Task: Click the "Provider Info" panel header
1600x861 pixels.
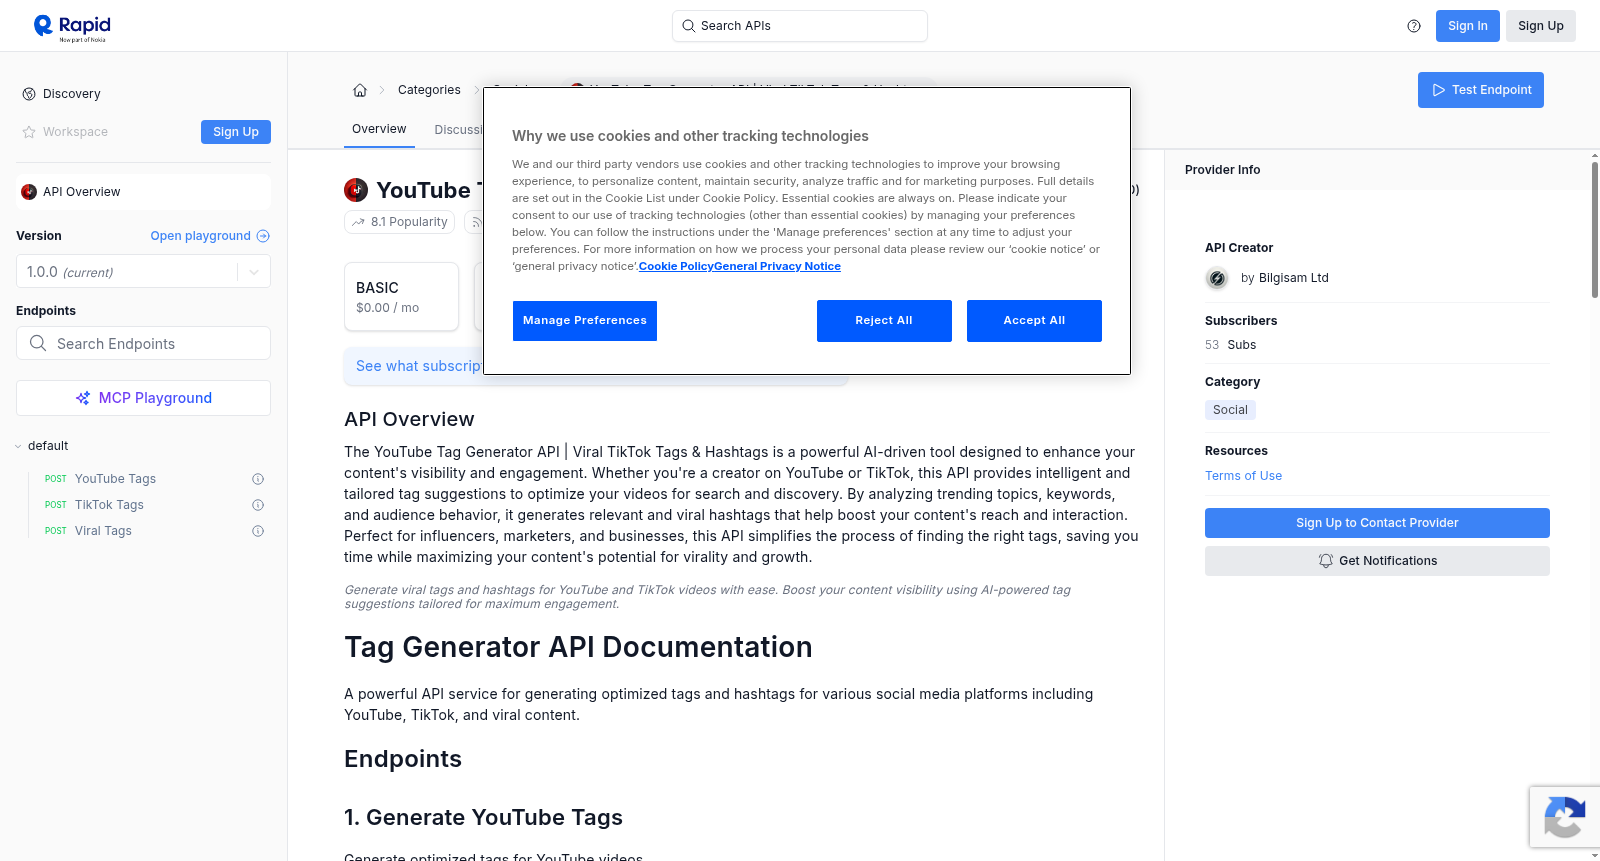Action: tap(1222, 170)
